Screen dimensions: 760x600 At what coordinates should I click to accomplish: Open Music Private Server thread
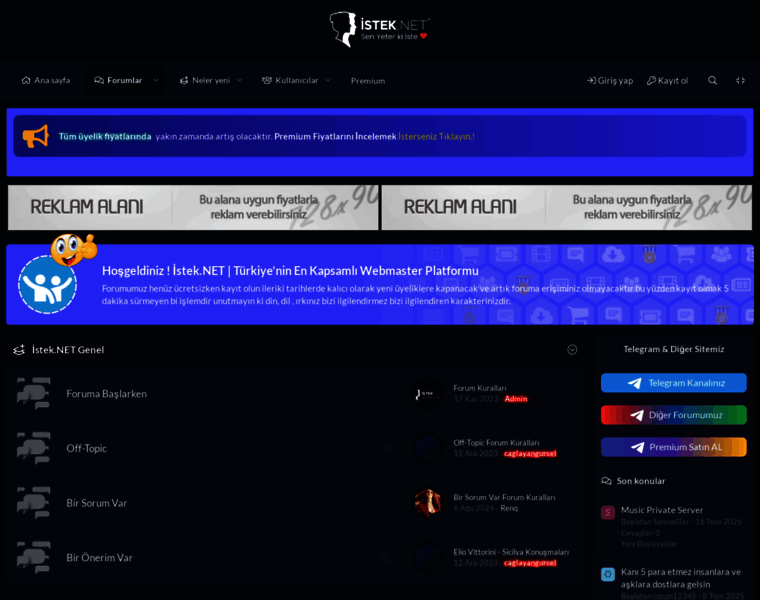tap(662, 510)
